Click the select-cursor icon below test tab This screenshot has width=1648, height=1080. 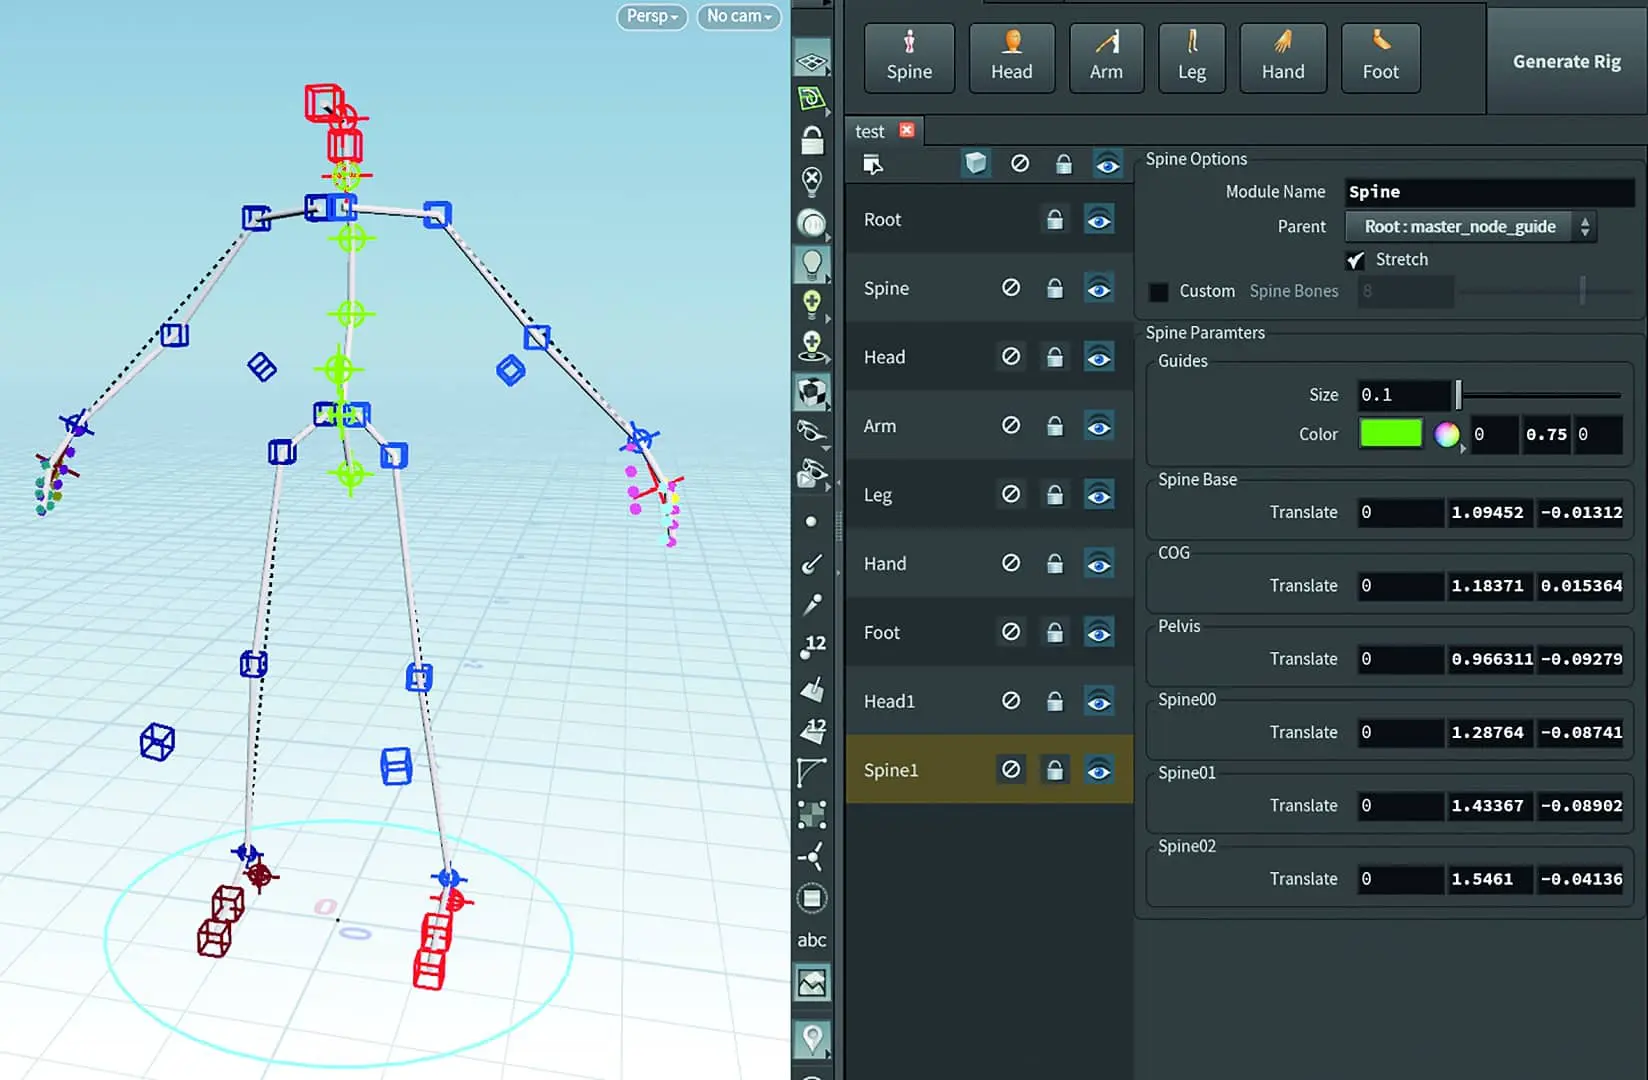tap(873, 164)
